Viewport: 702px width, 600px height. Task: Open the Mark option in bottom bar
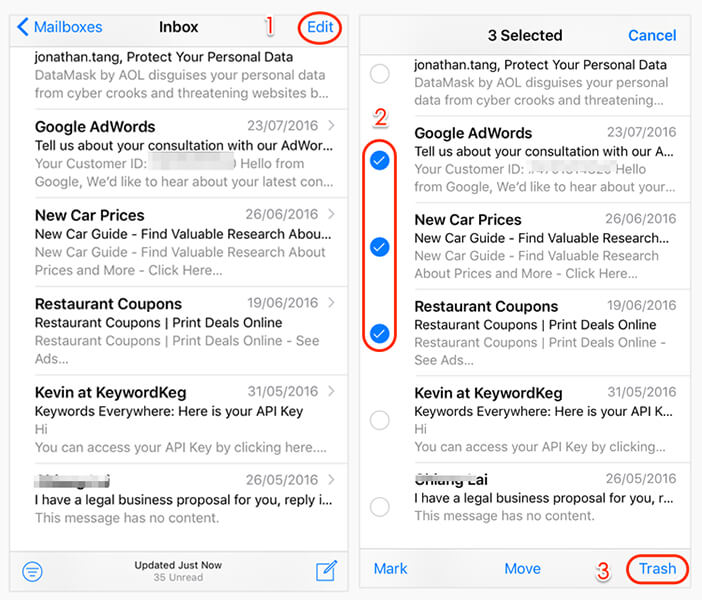coord(390,569)
